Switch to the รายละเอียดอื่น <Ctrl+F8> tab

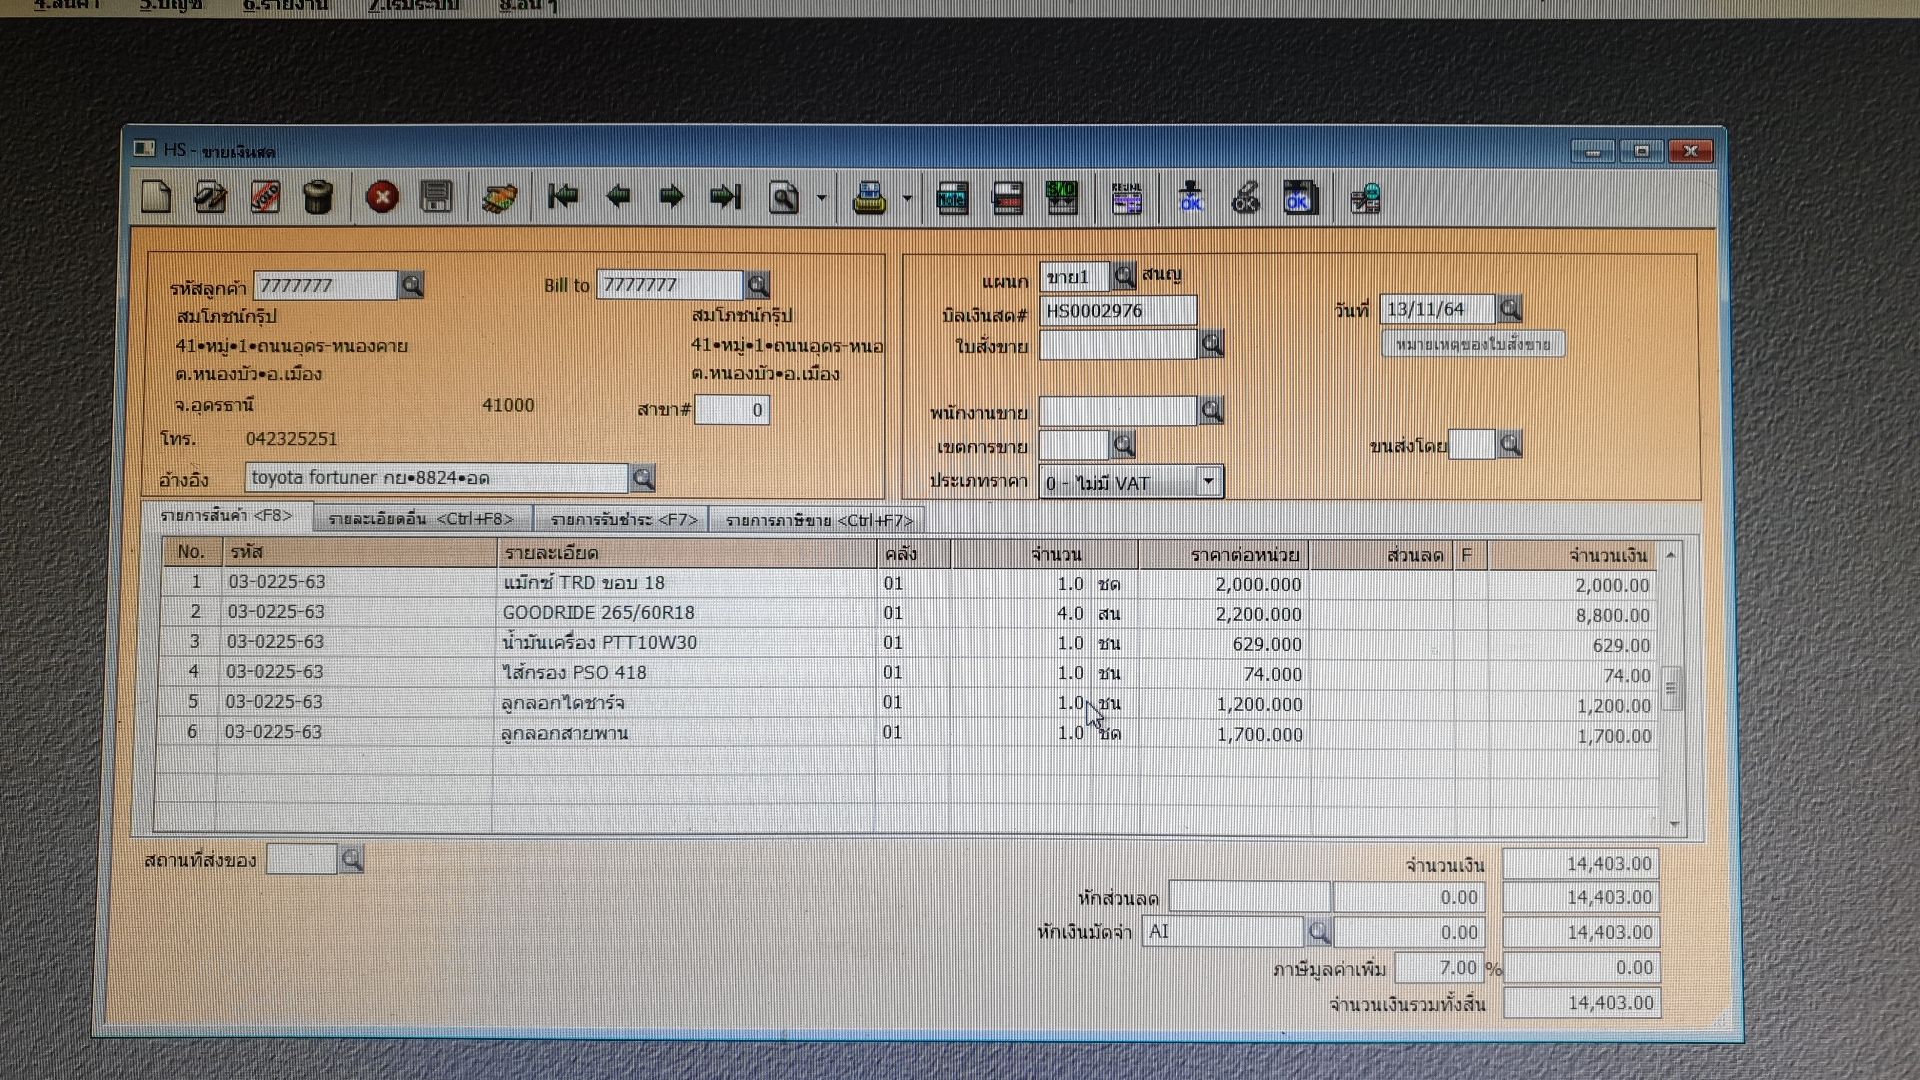point(421,519)
